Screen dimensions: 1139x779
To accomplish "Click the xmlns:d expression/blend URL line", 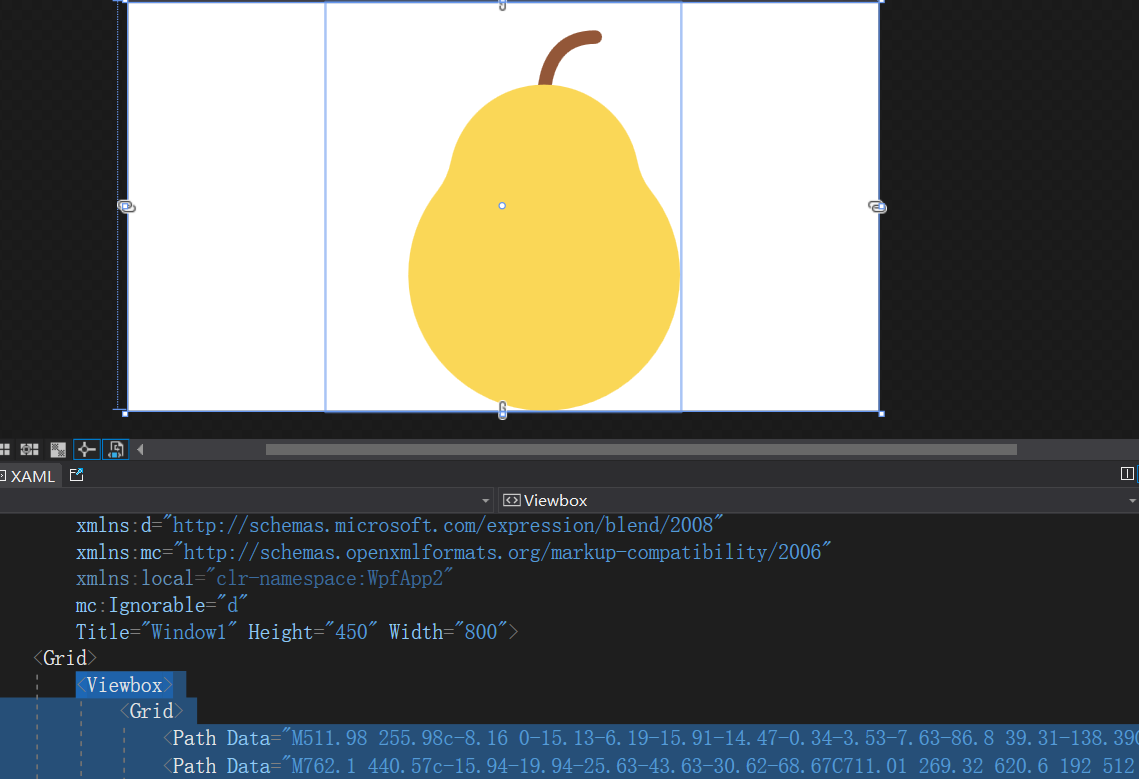I will [x=400, y=525].
